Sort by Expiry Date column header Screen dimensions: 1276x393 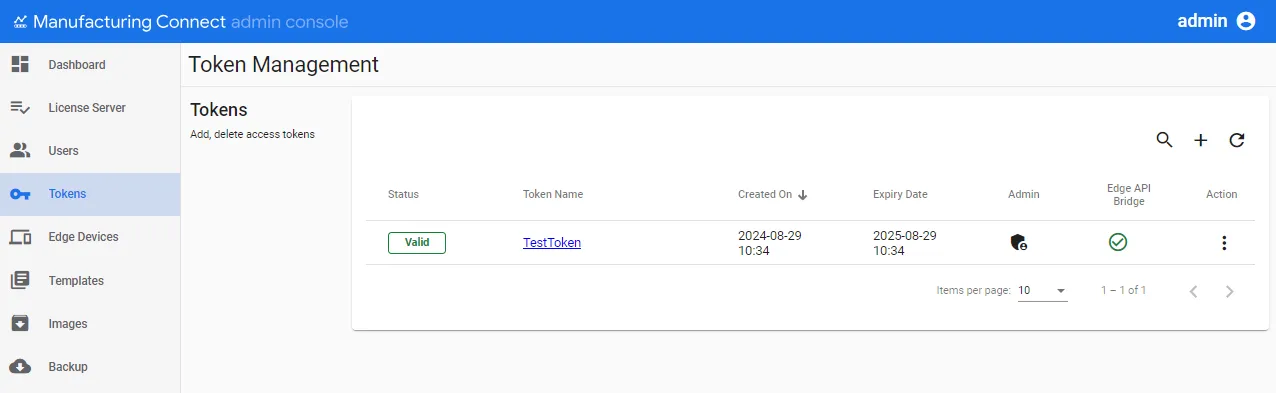[x=900, y=195]
